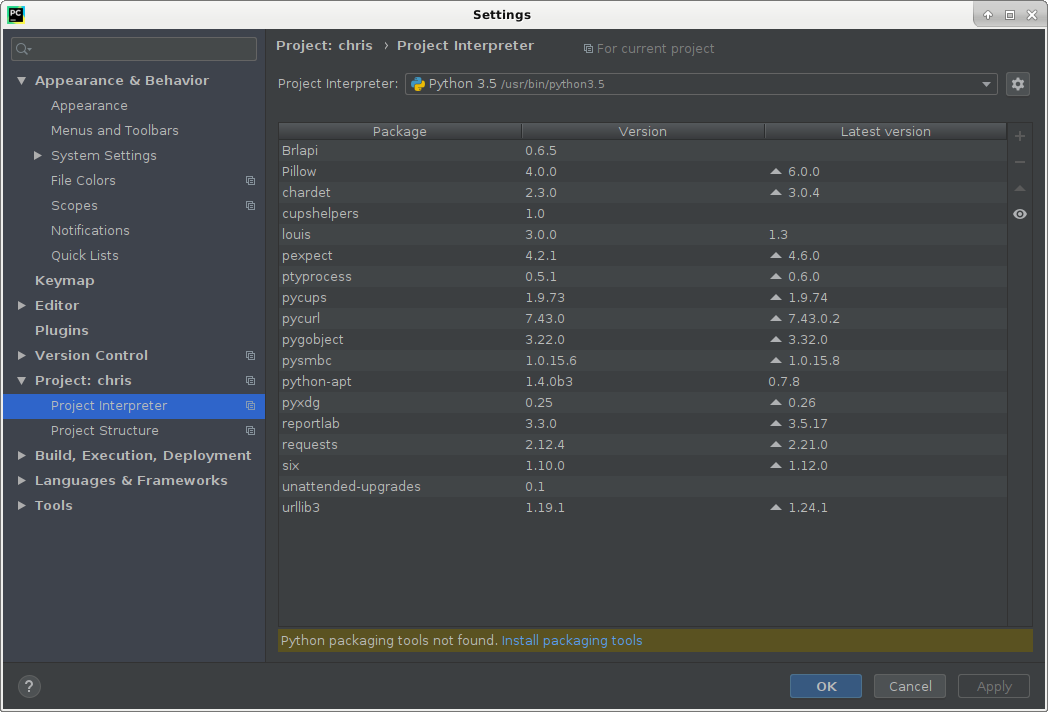Select the cupshelpers package row
Image resolution: width=1048 pixels, height=712 pixels.
(x=642, y=214)
